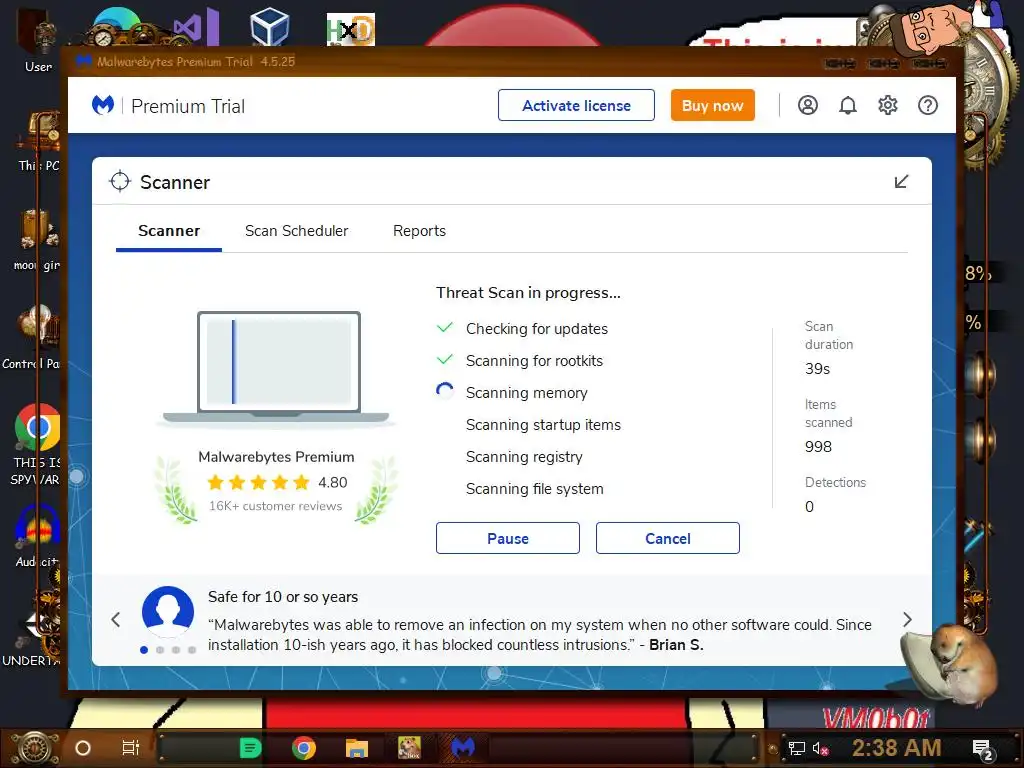This screenshot has height=768, width=1024.
Task: Open This PC desktop icon
Action: click(39, 142)
